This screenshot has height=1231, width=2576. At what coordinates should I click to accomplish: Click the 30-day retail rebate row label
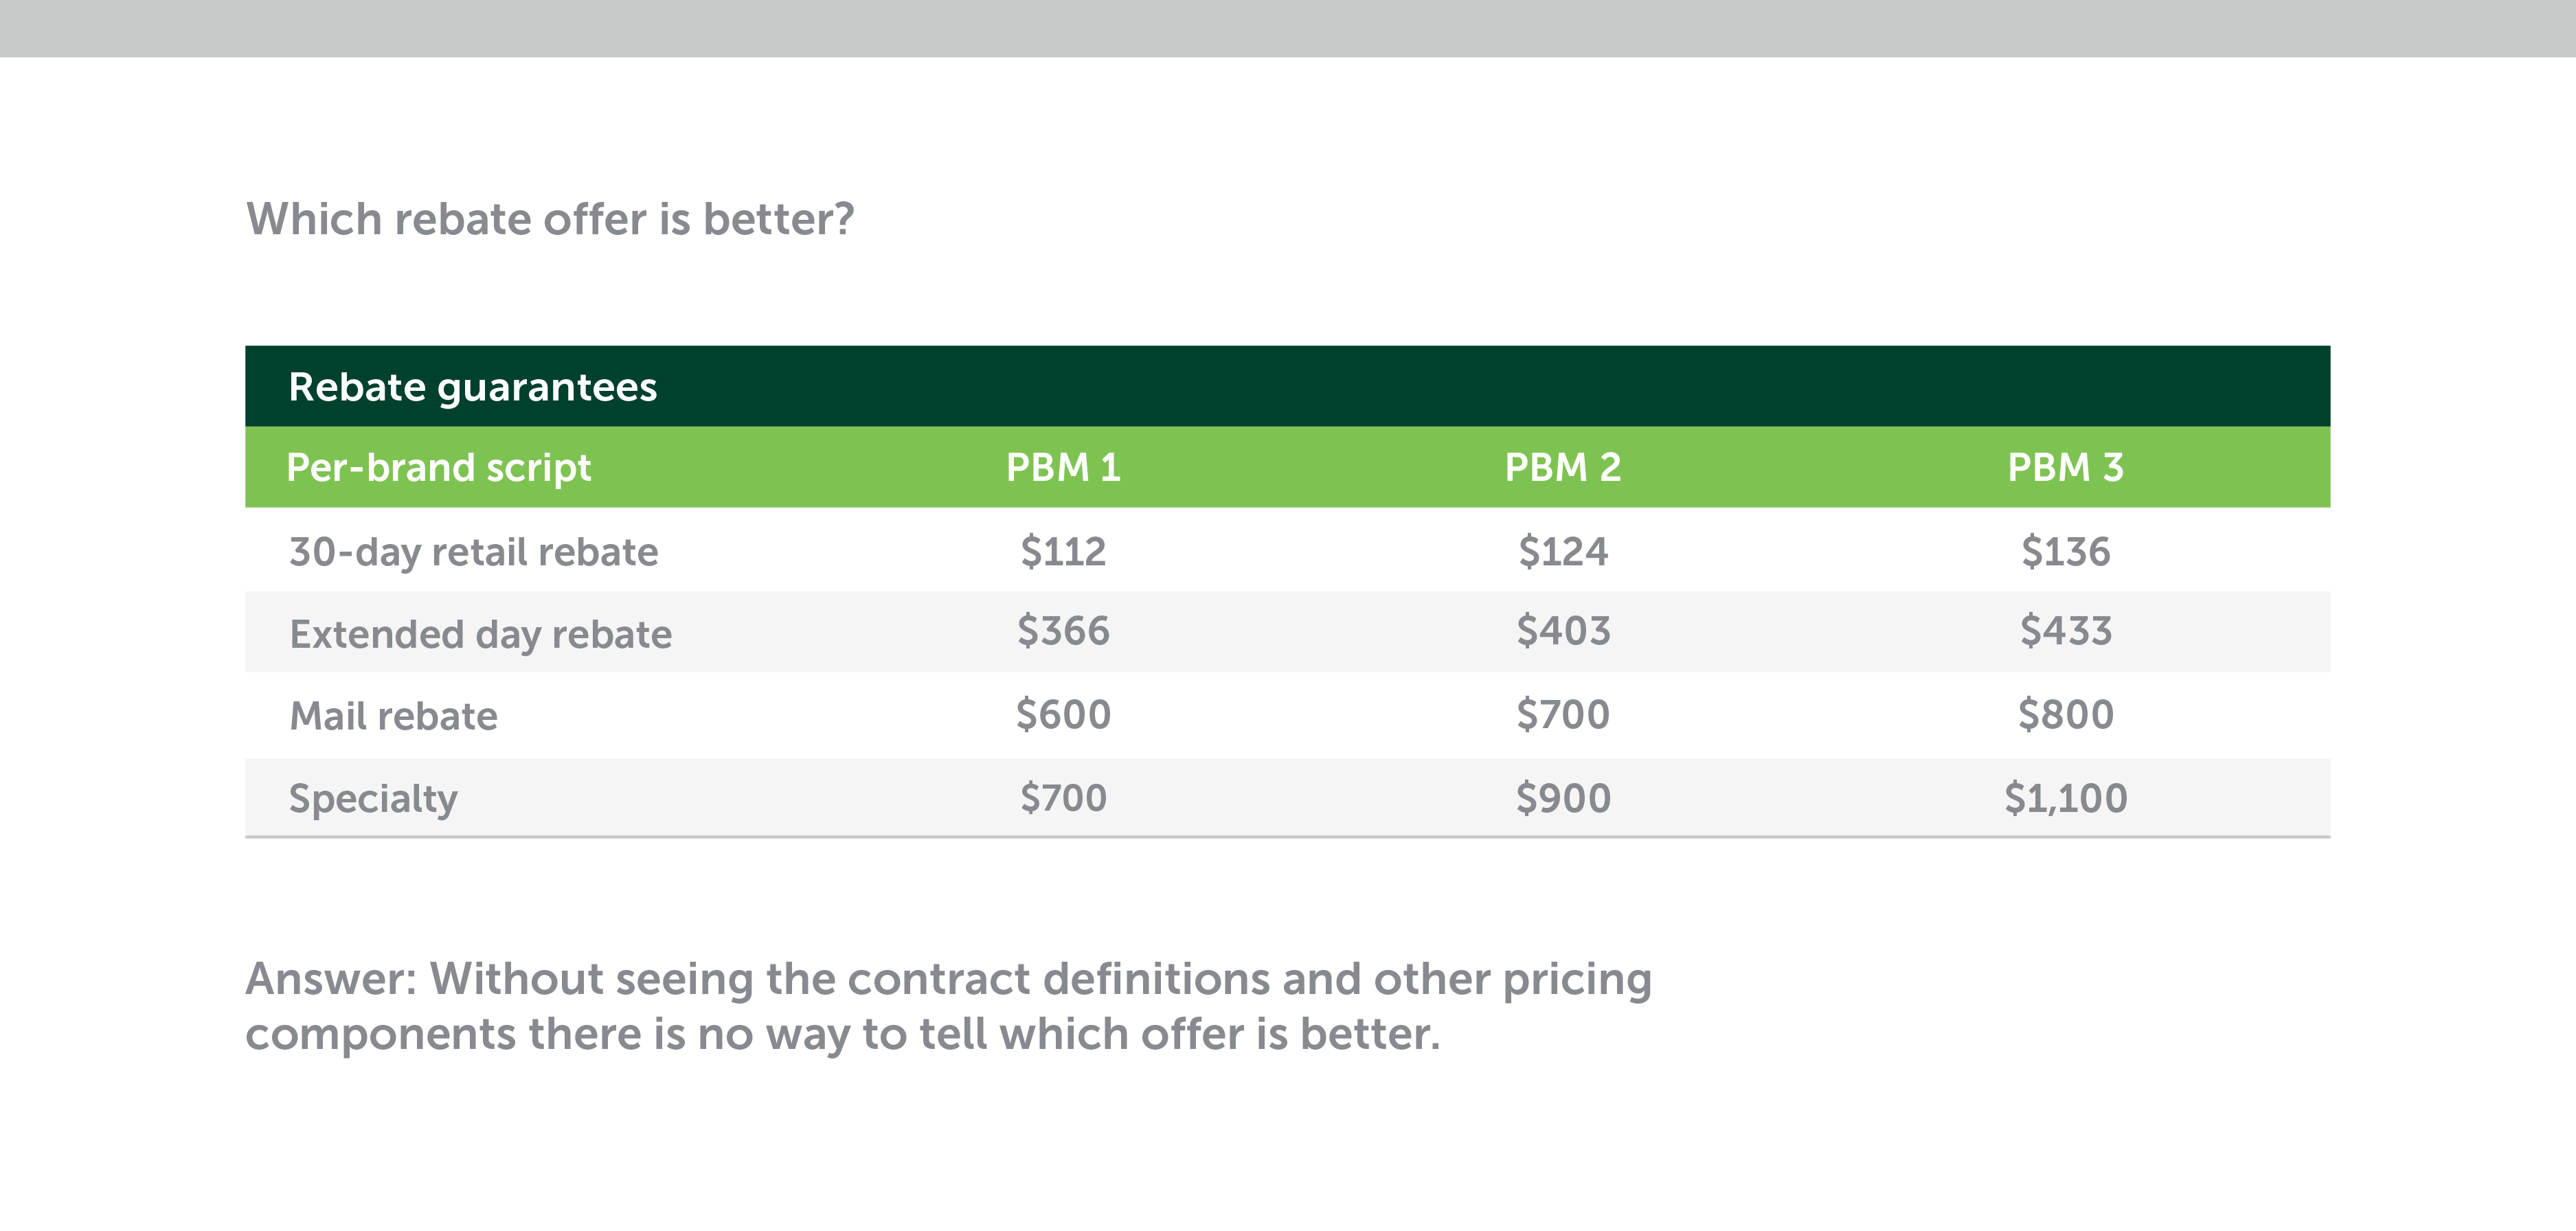pyautogui.click(x=473, y=552)
